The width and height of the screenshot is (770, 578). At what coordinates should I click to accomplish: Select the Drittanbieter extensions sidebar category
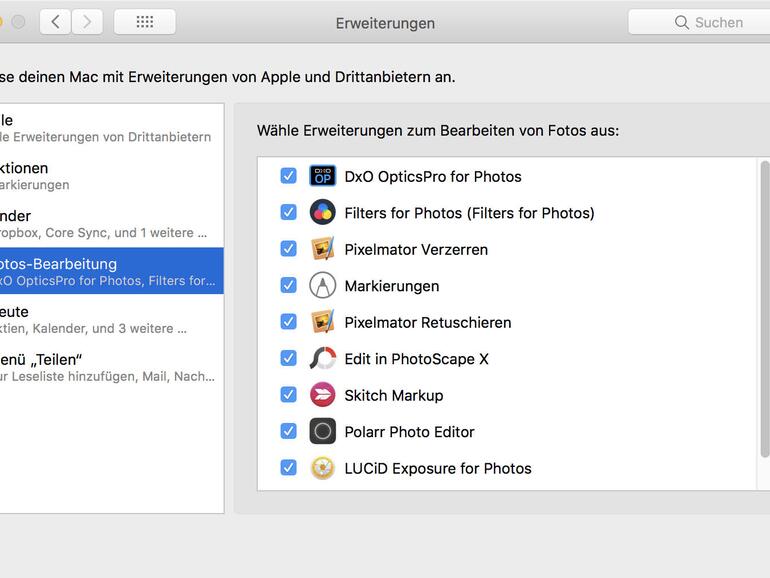click(x=111, y=128)
